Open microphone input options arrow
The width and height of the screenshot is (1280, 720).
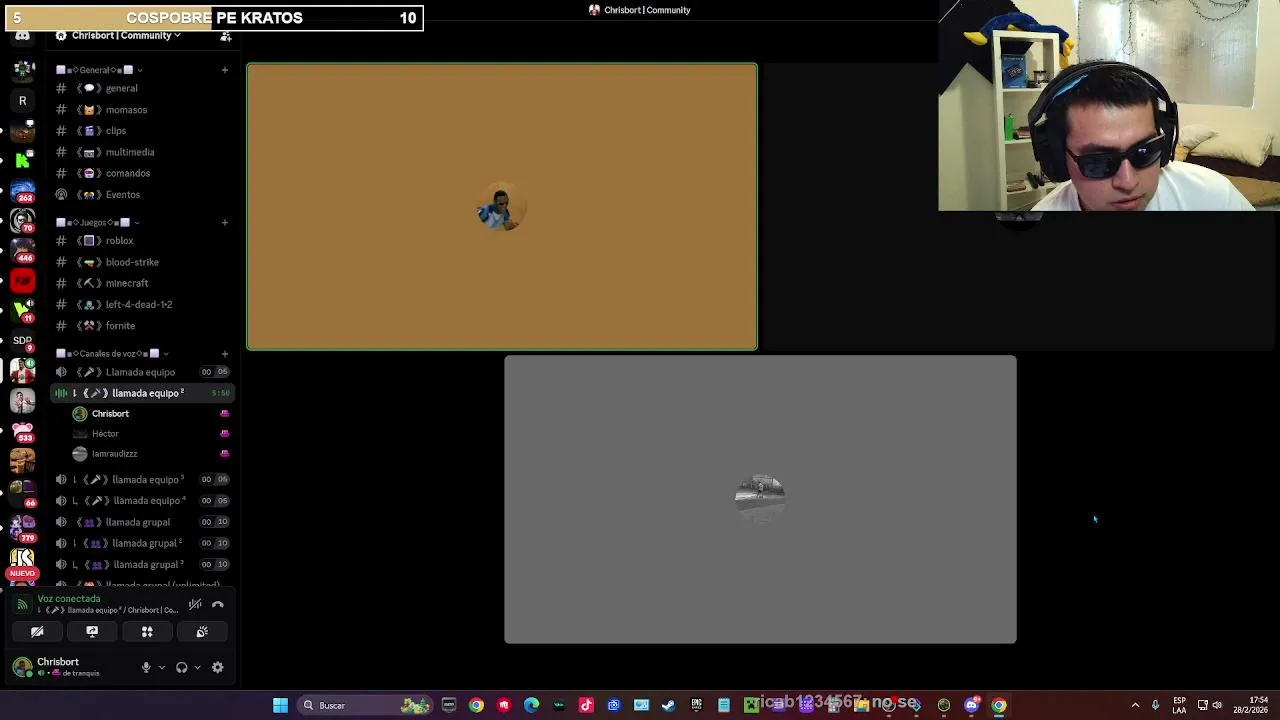[161, 667]
